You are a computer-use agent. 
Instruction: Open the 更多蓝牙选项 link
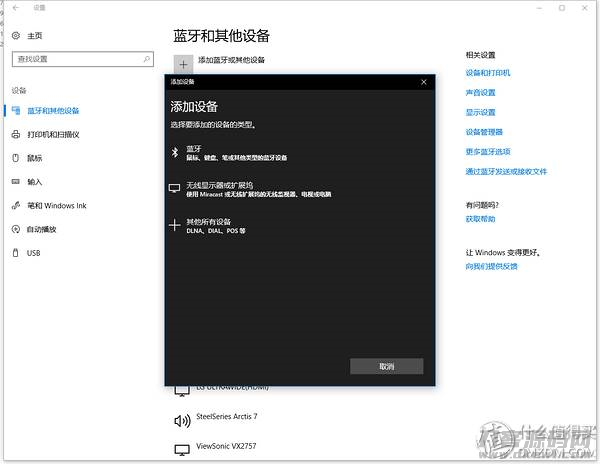tap(488, 151)
